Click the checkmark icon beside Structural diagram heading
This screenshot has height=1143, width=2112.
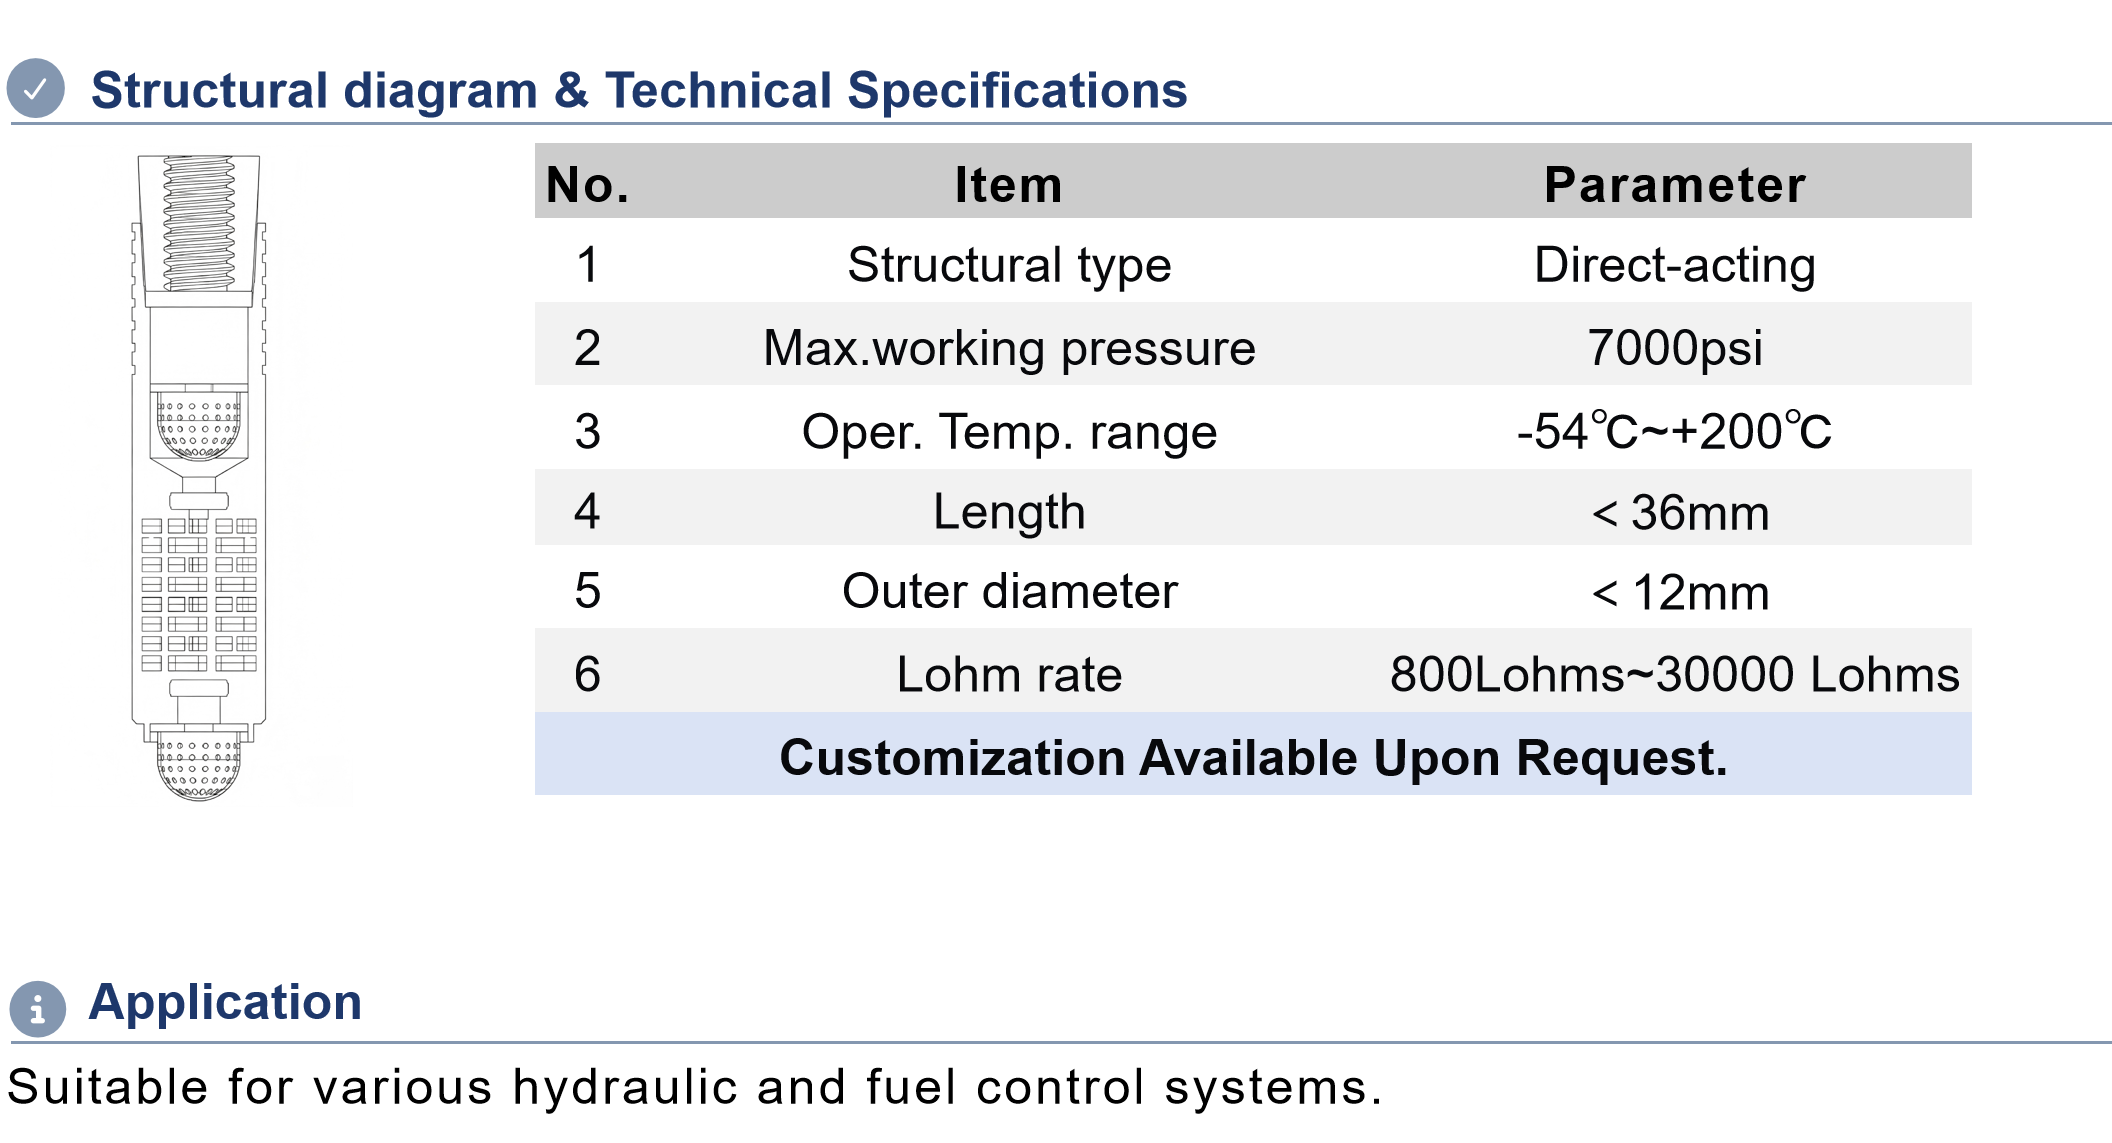tap(36, 89)
